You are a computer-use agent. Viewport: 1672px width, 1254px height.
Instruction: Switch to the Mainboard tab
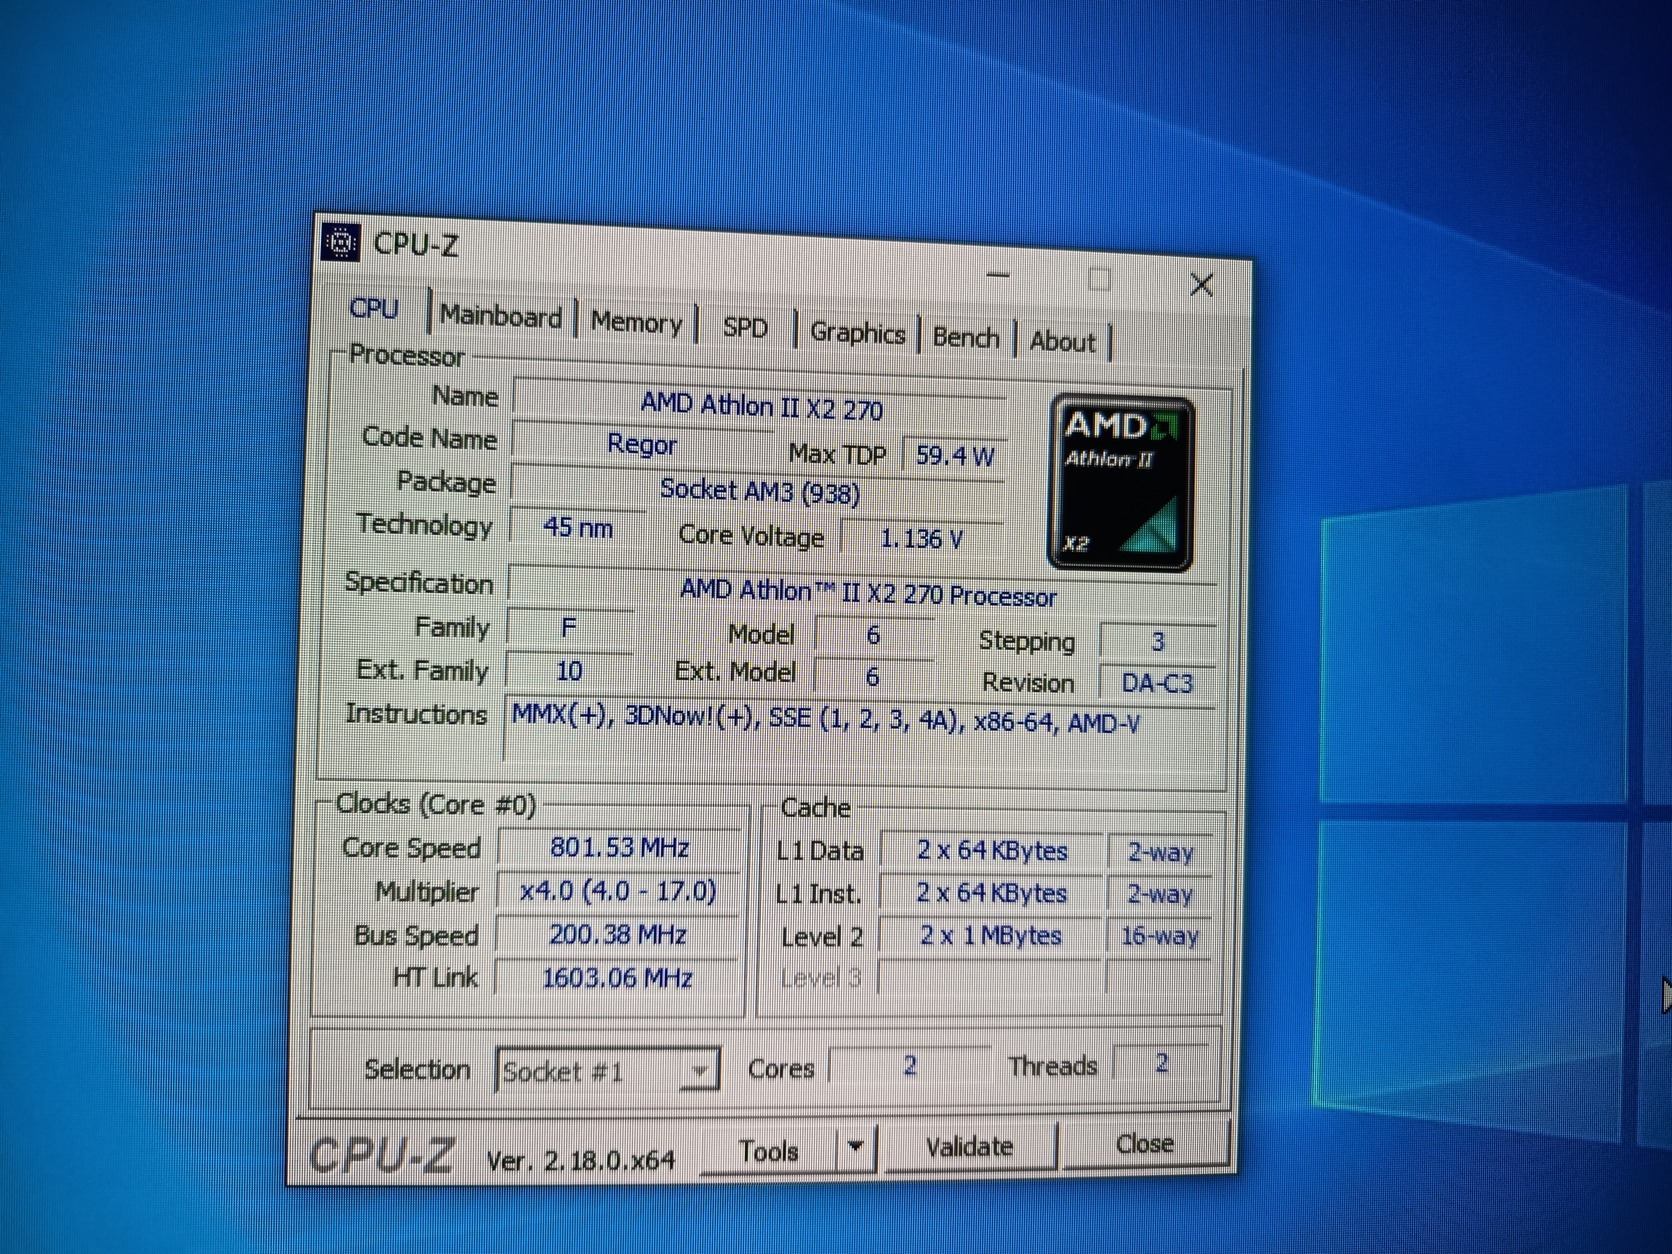501,316
